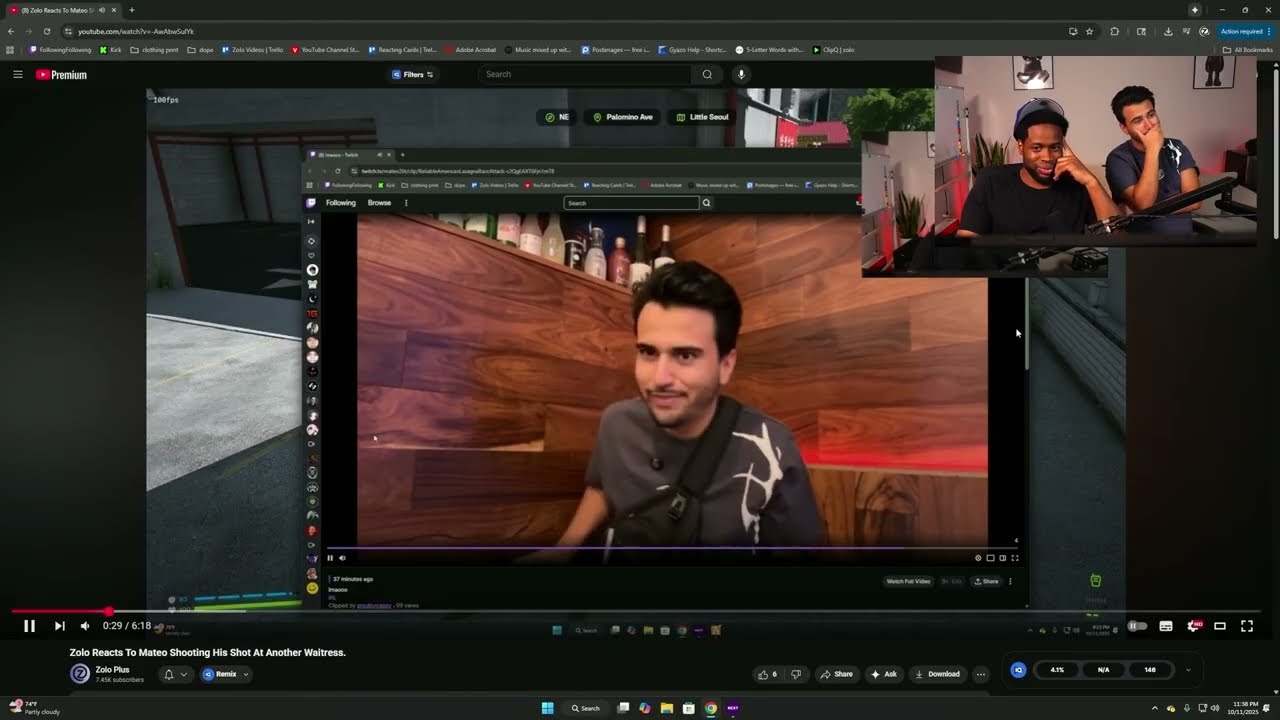1280x720 pixels.
Task: Bookmark this page with star
Action: [1089, 31]
